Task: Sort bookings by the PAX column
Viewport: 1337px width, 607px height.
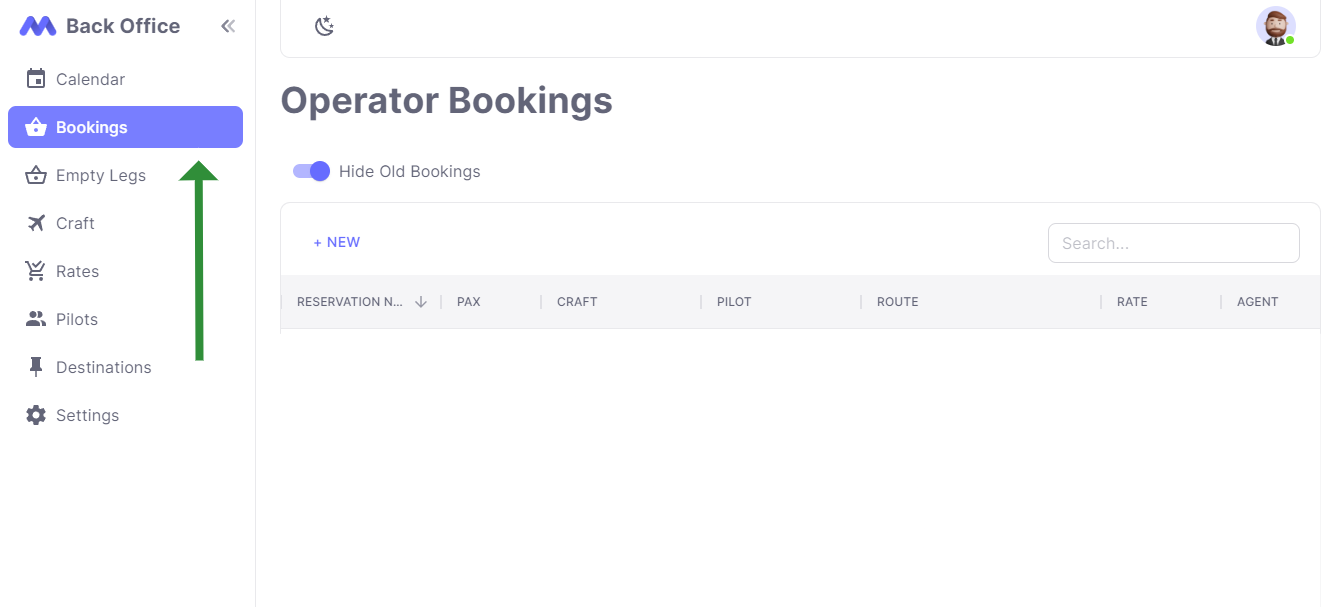Action: (x=468, y=301)
